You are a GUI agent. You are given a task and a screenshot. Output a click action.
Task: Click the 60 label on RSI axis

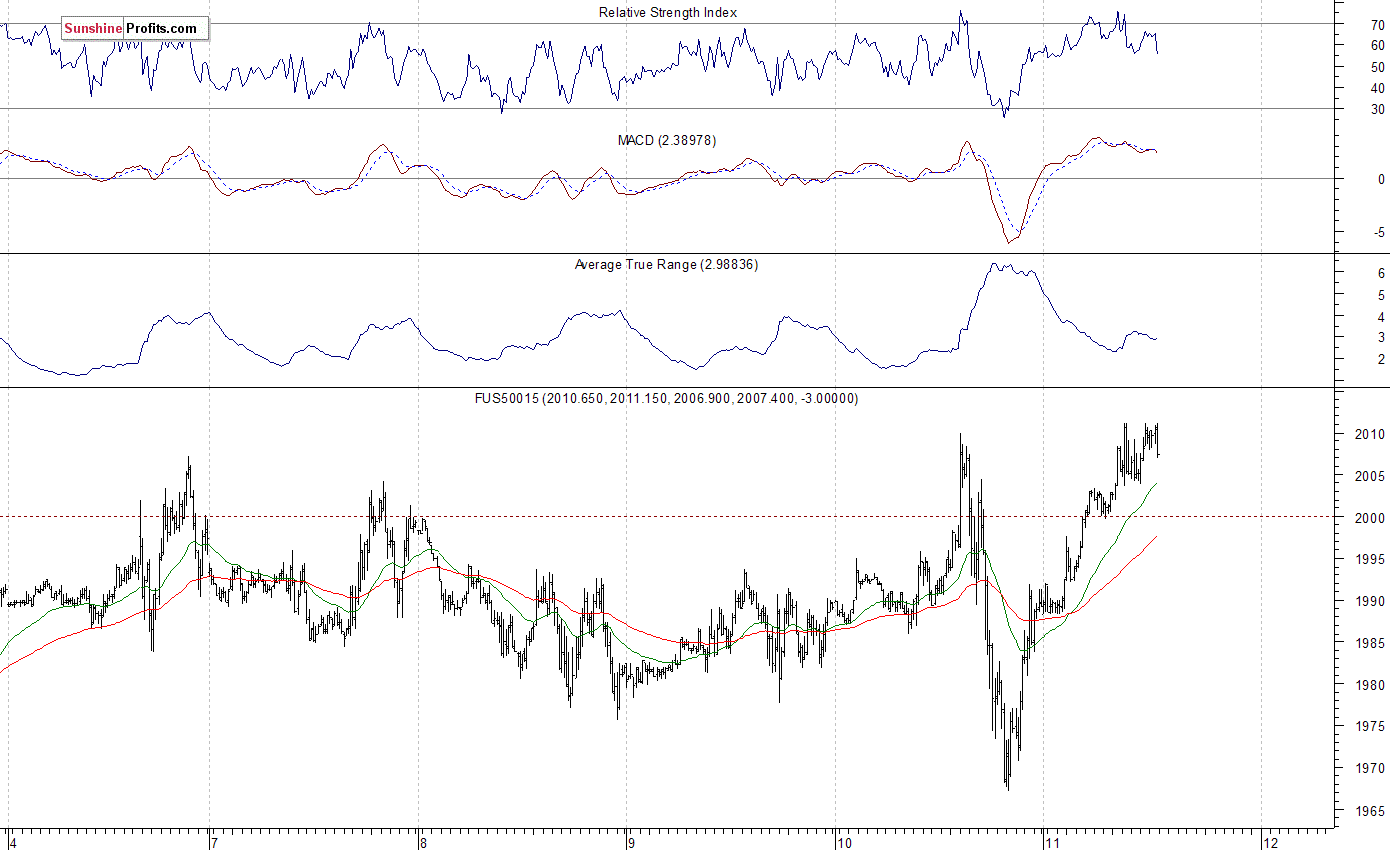(x=1378, y=46)
